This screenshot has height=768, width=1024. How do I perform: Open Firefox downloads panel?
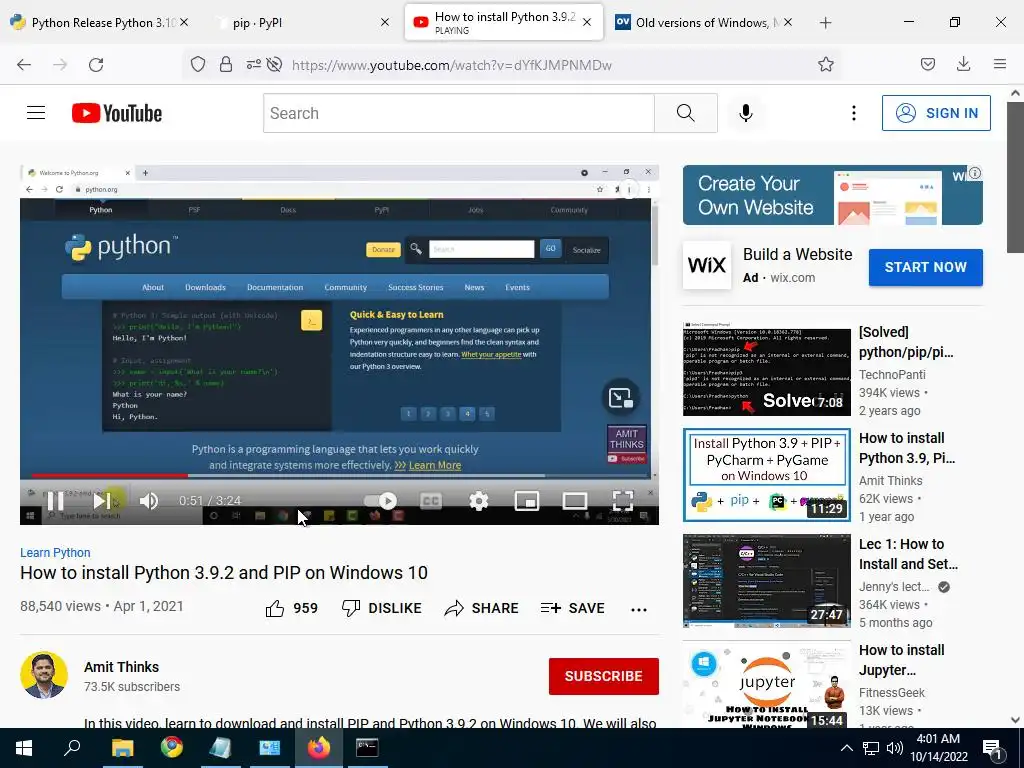point(963,64)
